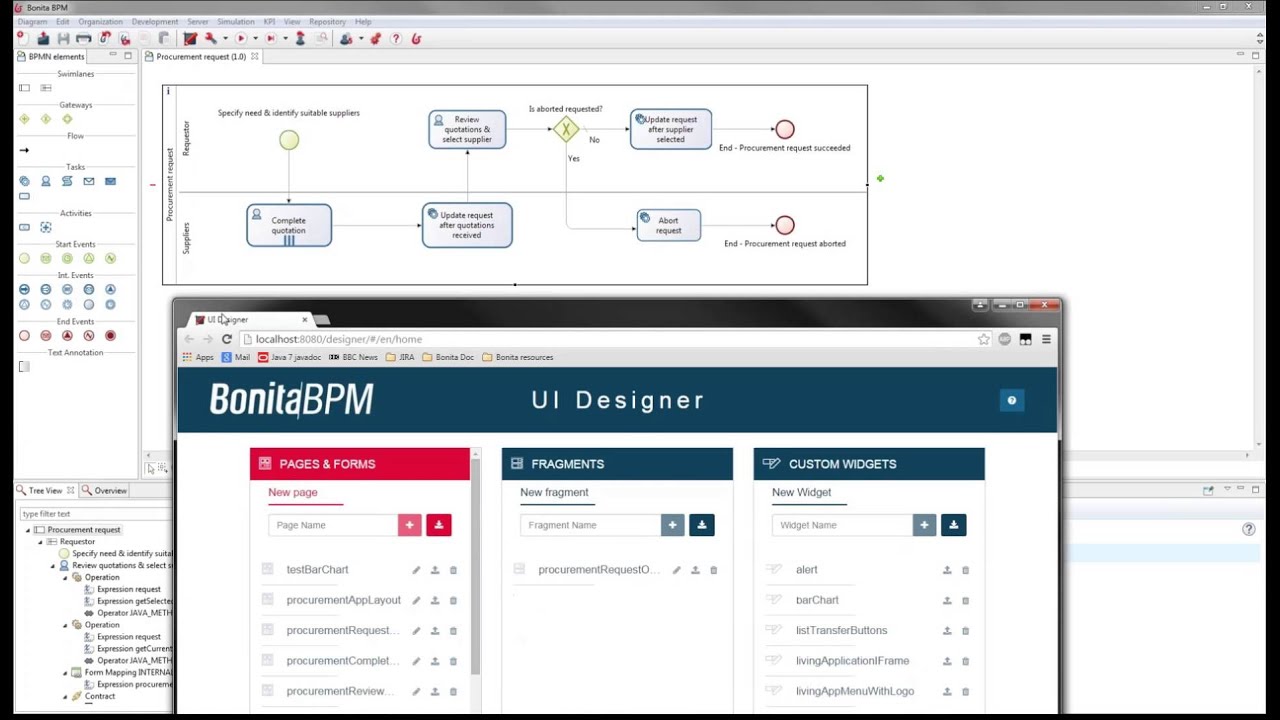The image size is (1280, 720).
Task: Select the Complete quotation task in diagram
Action: tap(288, 225)
